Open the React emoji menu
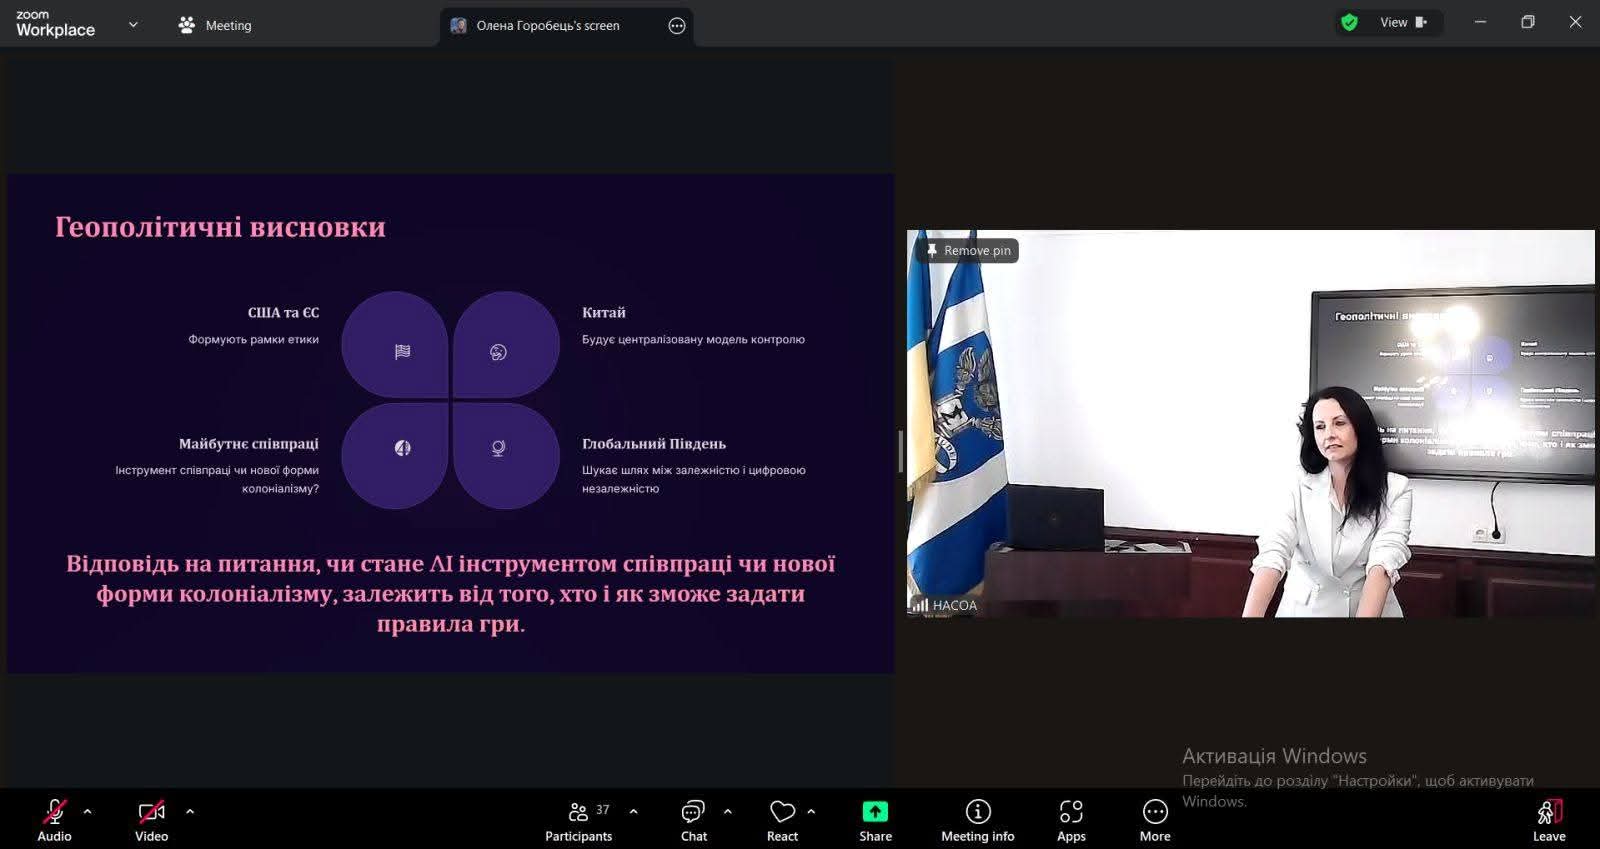Image resolution: width=1600 pixels, height=849 pixels. click(x=782, y=819)
